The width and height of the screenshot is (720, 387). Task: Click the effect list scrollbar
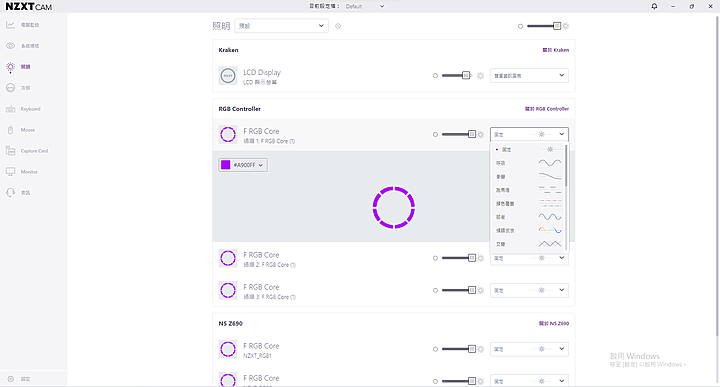point(566,165)
